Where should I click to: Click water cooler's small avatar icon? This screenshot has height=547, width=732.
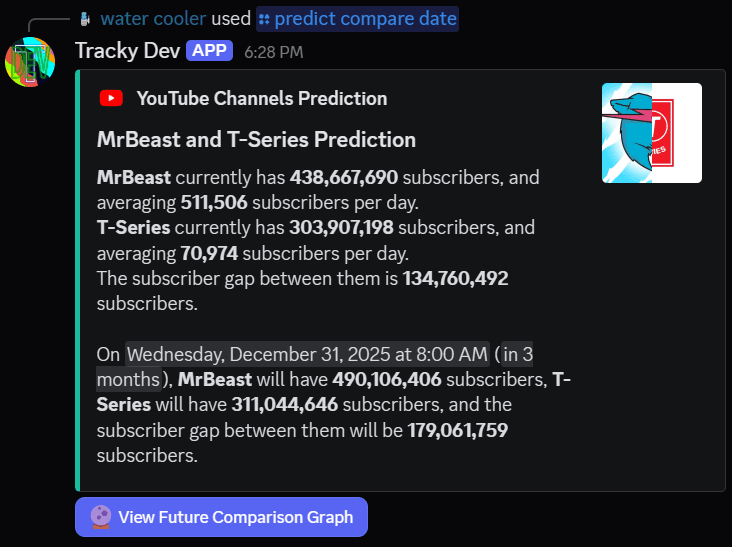(x=84, y=19)
